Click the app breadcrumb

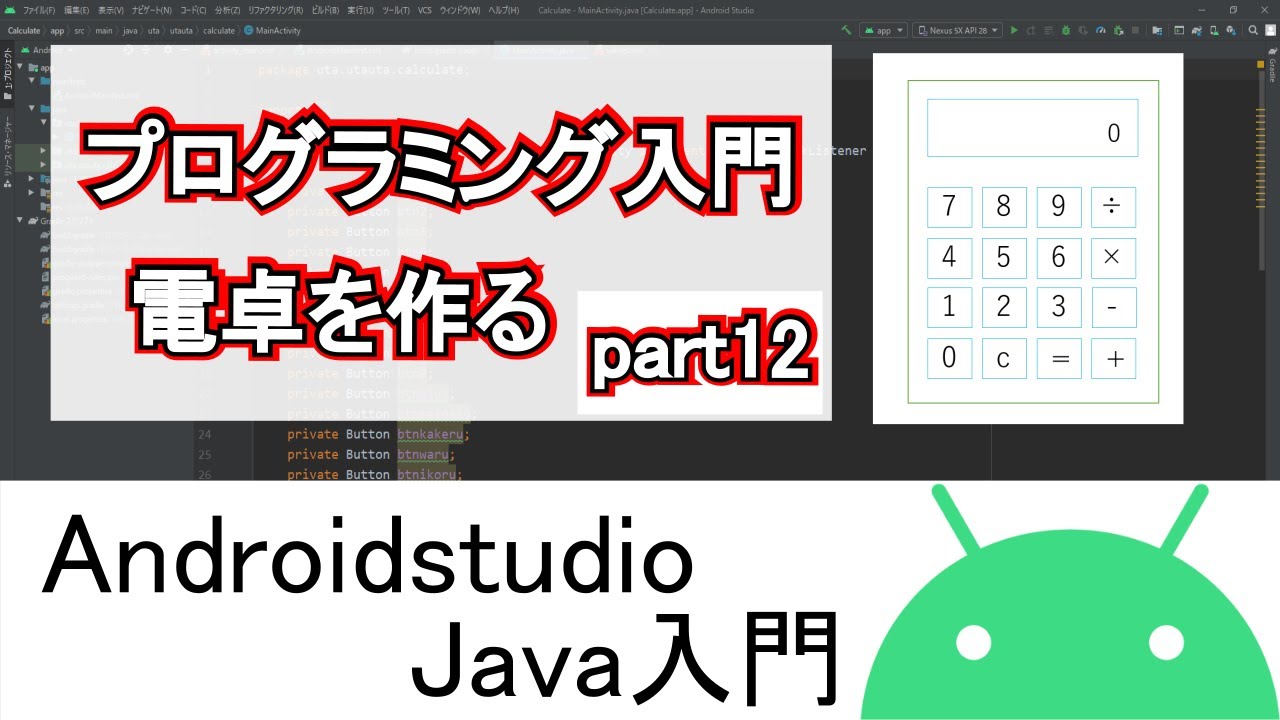(x=57, y=30)
